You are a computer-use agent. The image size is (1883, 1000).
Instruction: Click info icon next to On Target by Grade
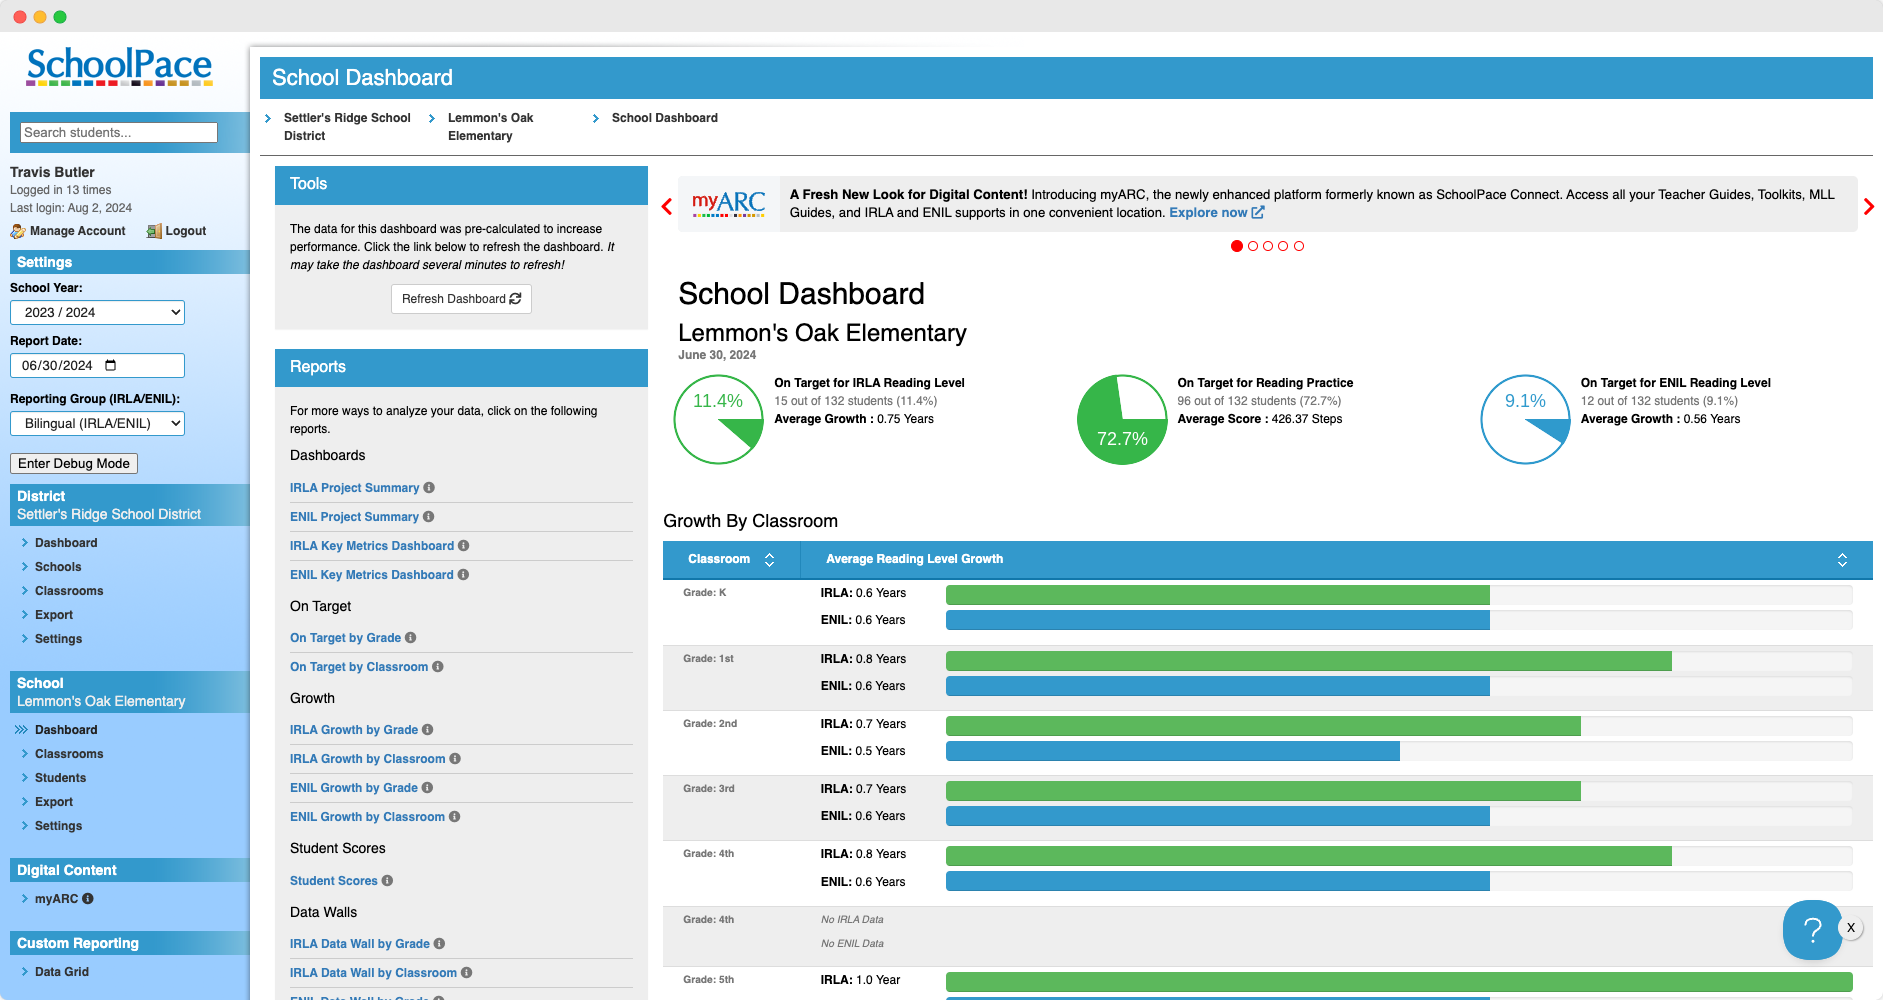(x=410, y=638)
